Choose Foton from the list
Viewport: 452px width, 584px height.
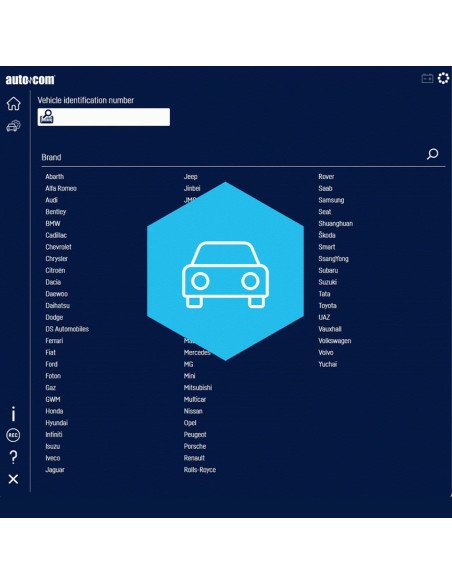(53, 376)
